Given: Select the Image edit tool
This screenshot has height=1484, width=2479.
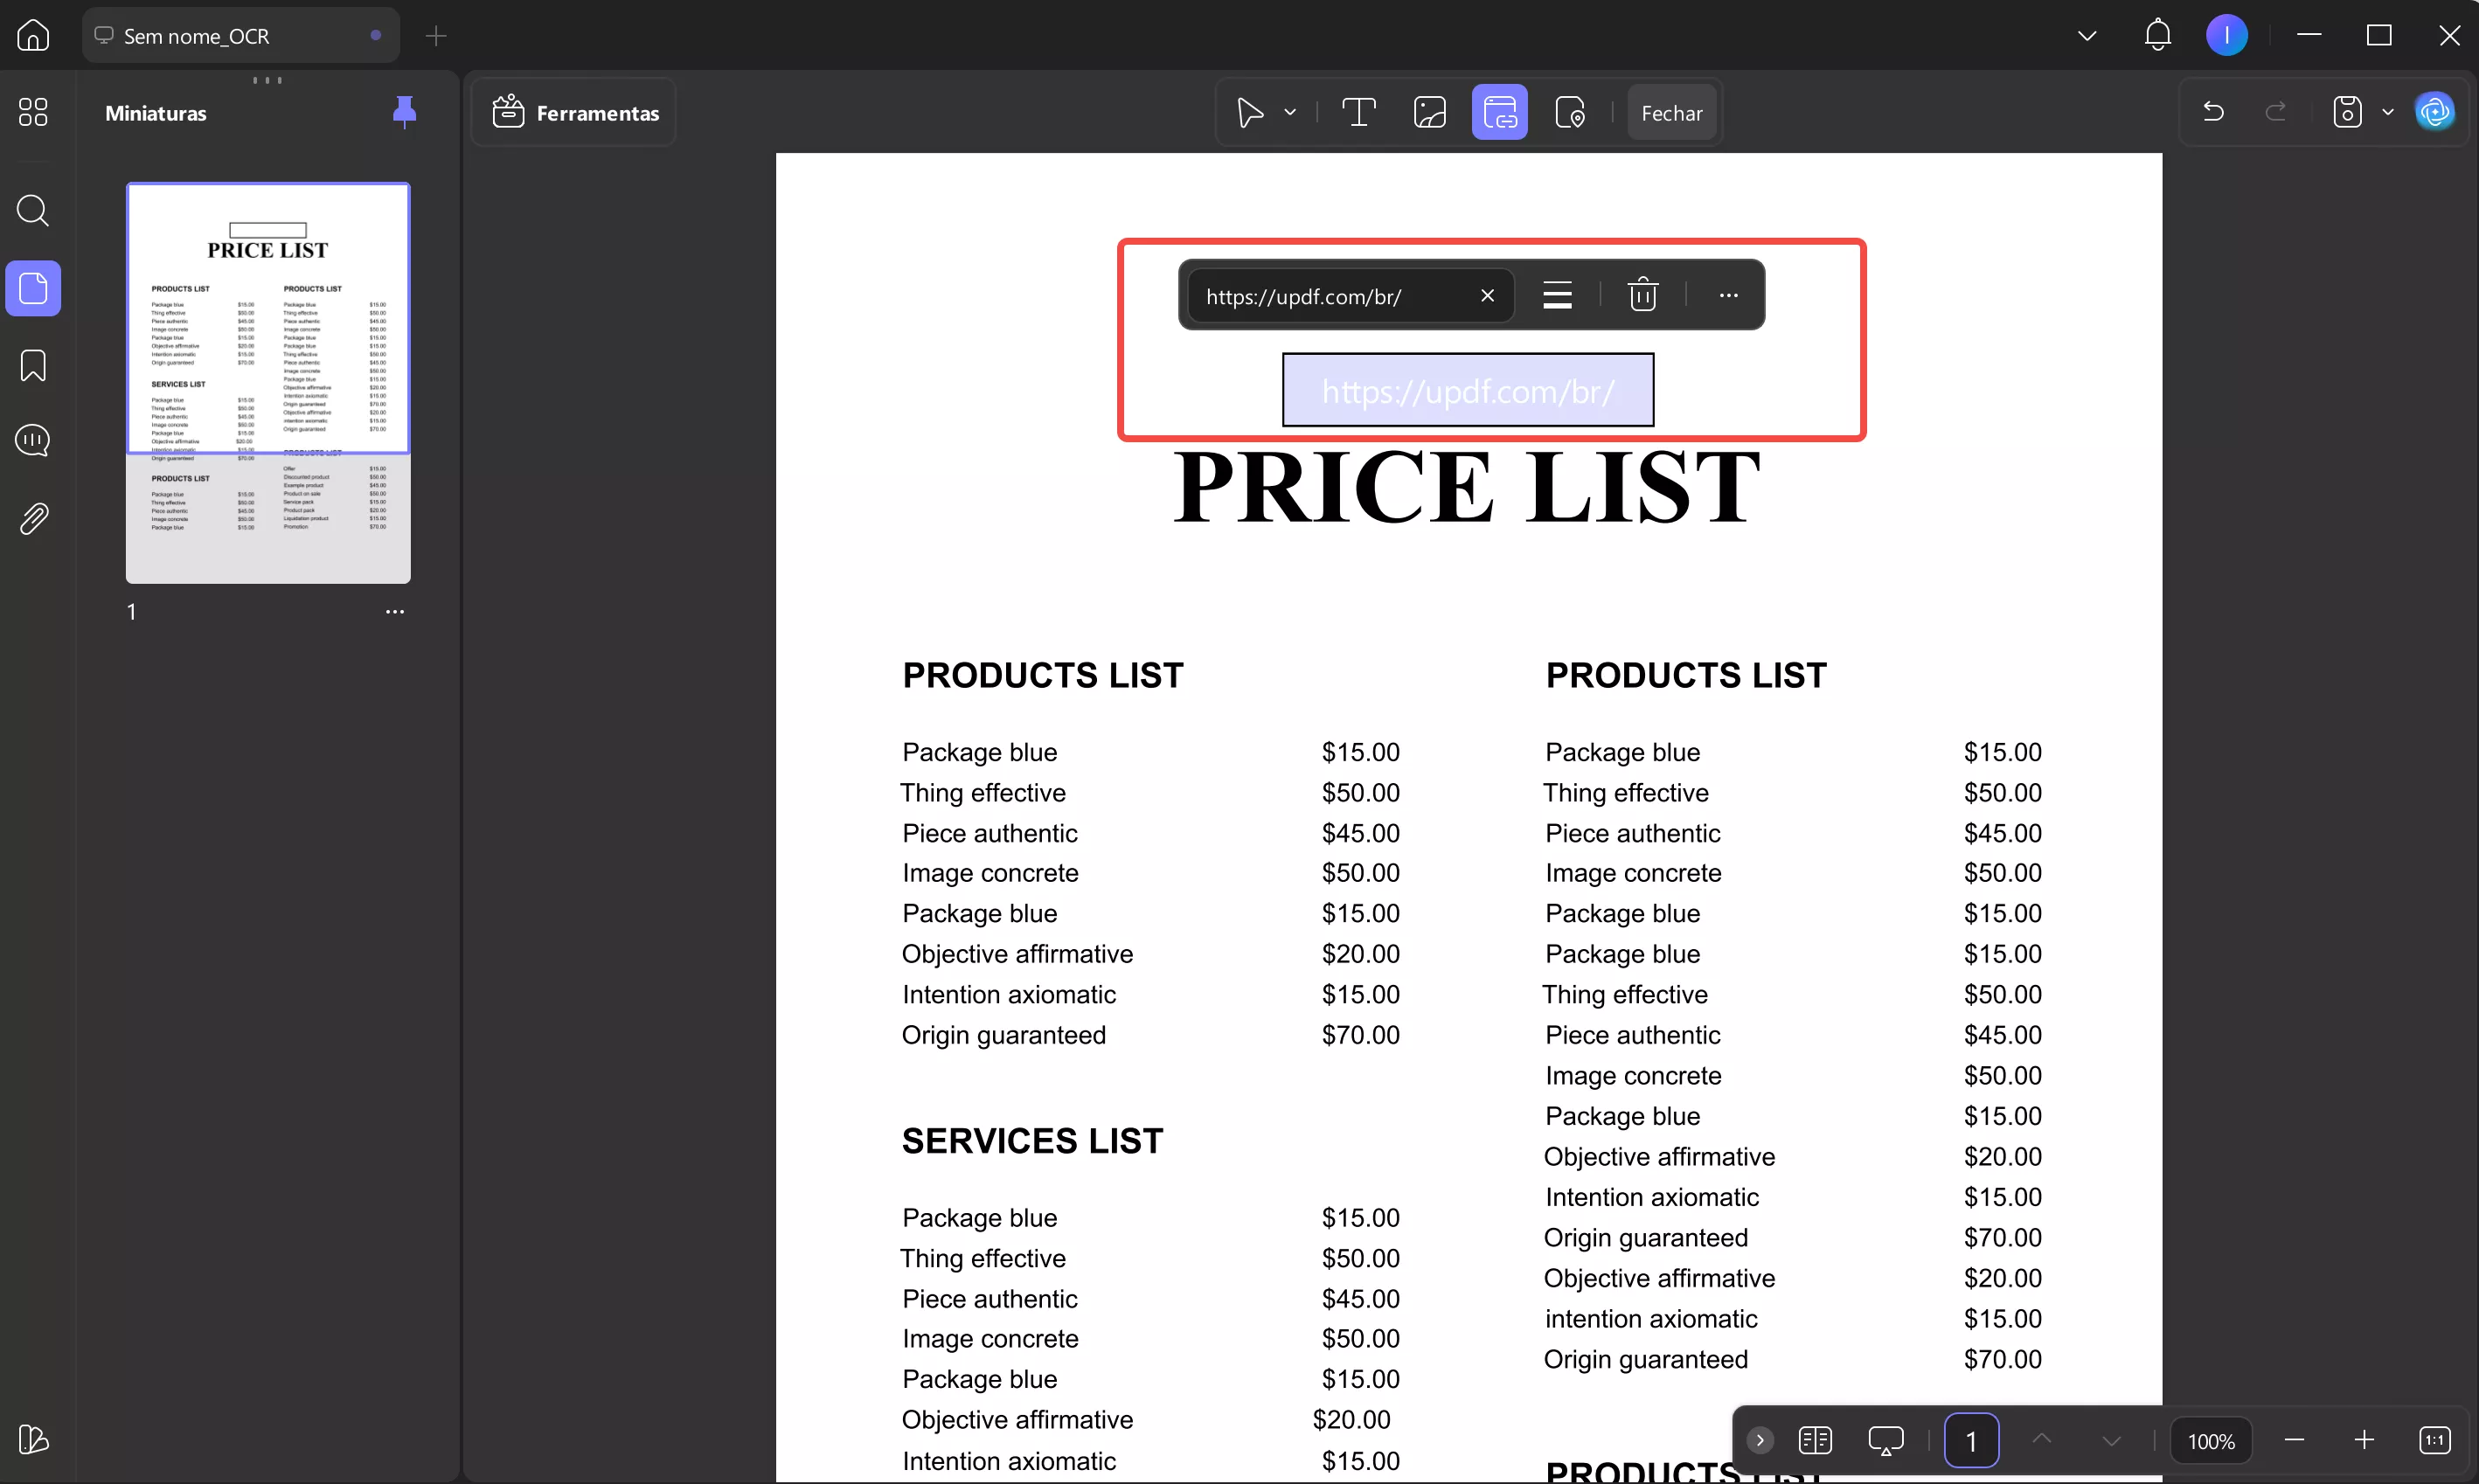Looking at the screenshot, I should (1429, 113).
